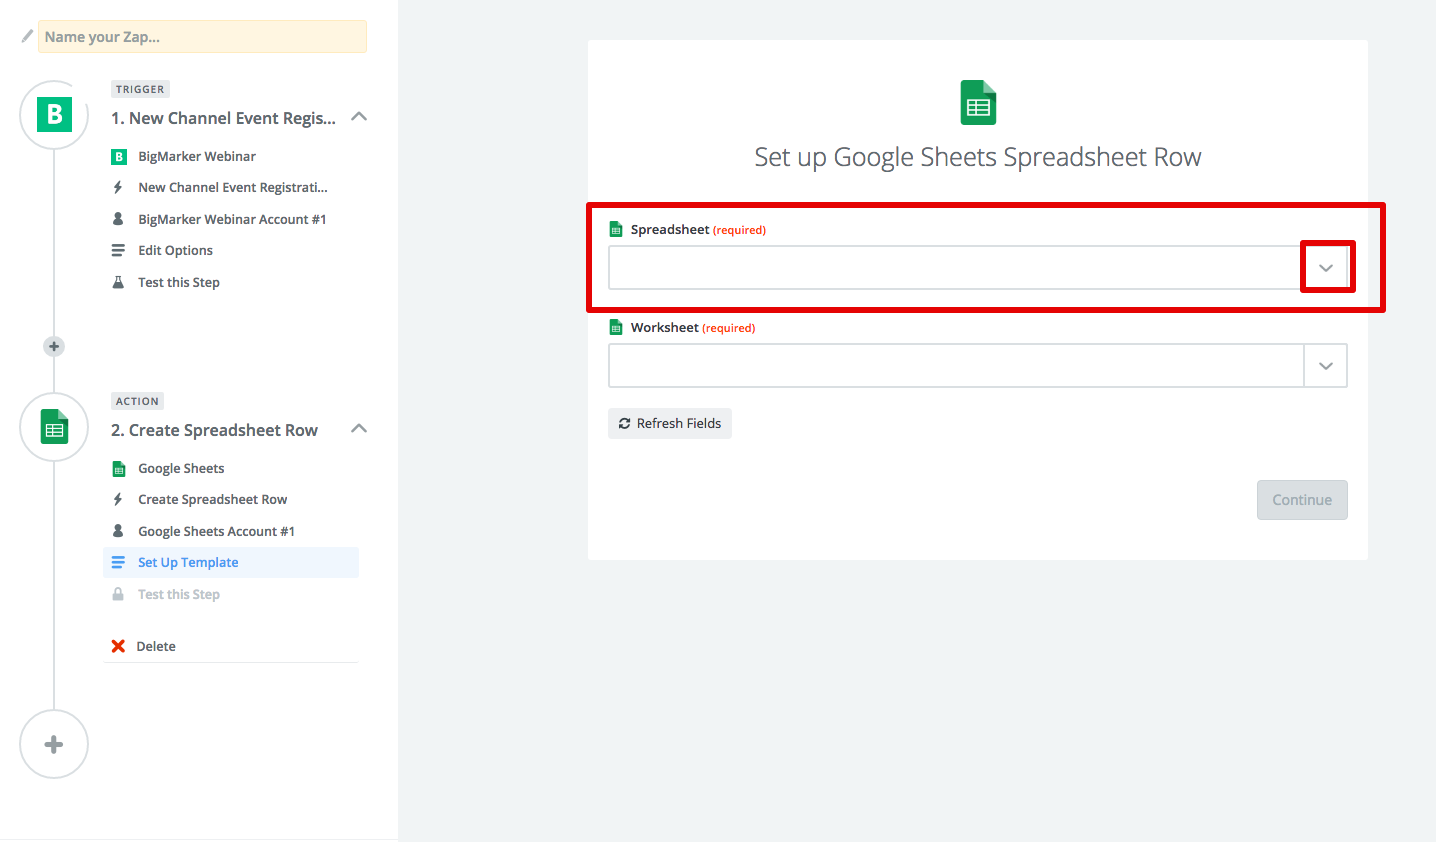Click the Google Sheets icon beside Worksheet label
Viewport: 1436px width, 842px height.
click(616, 327)
